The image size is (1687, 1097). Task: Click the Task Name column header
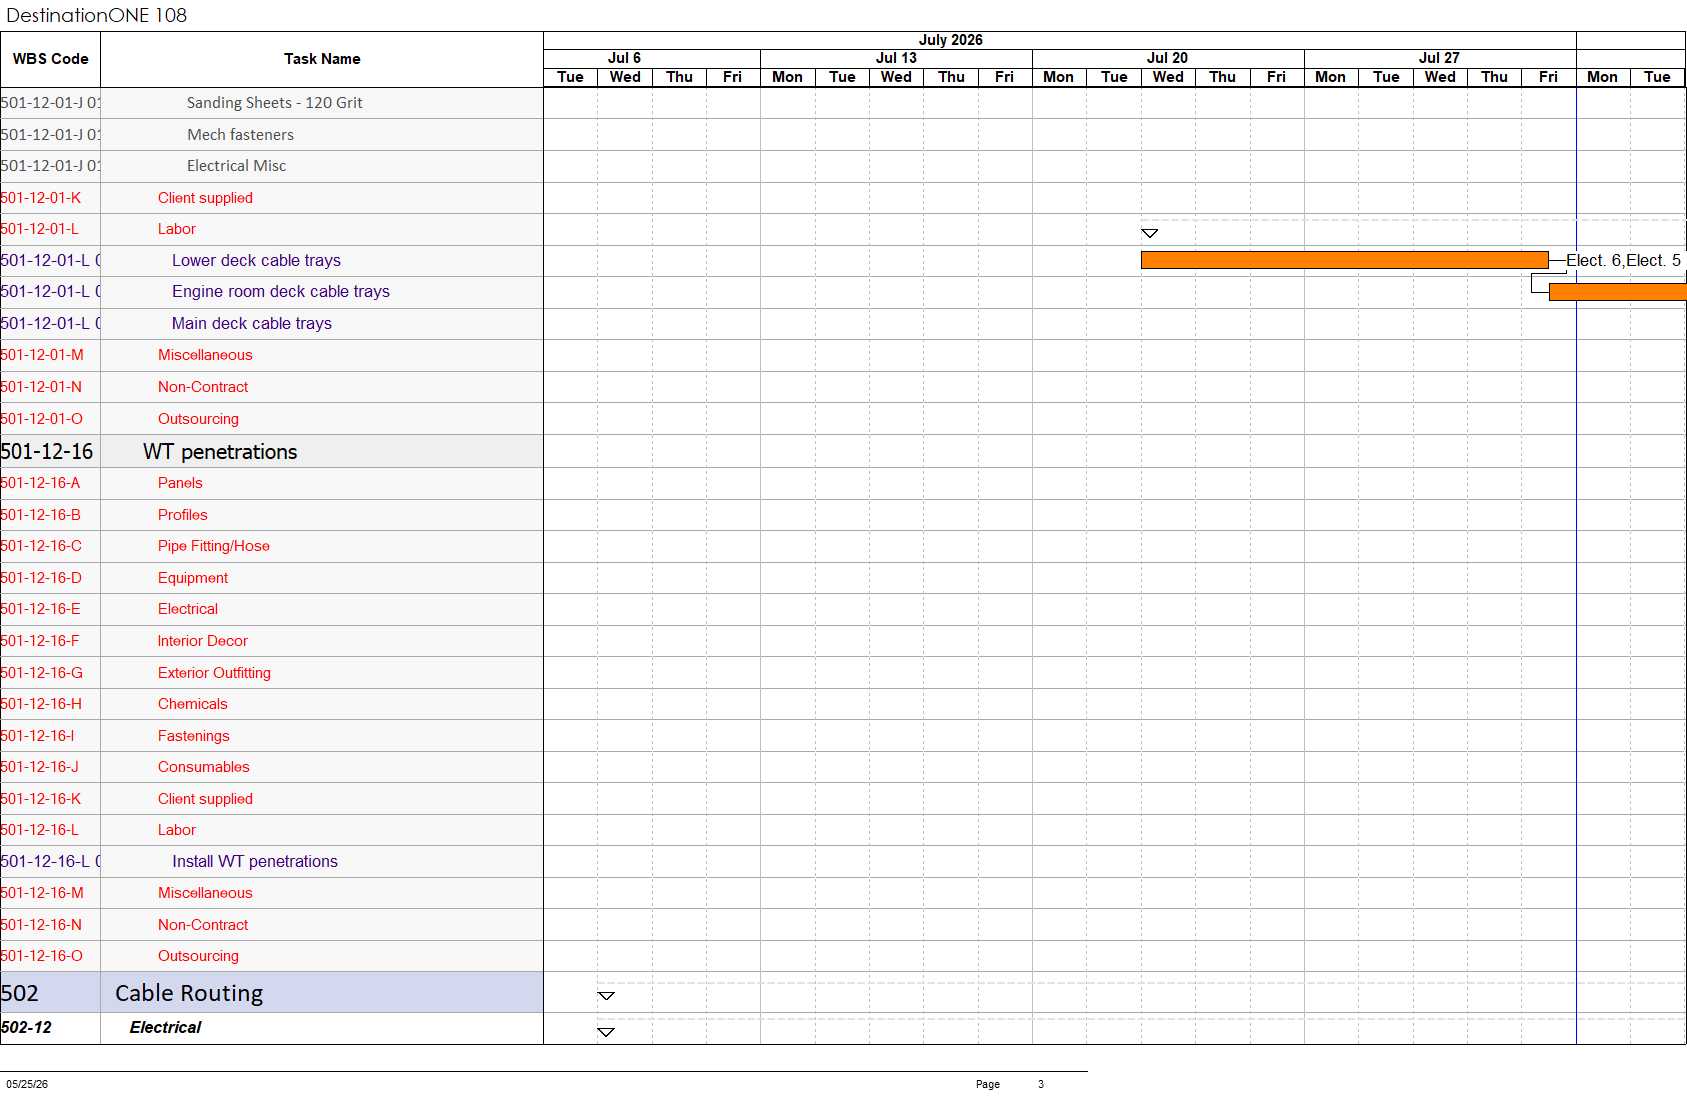322,59
